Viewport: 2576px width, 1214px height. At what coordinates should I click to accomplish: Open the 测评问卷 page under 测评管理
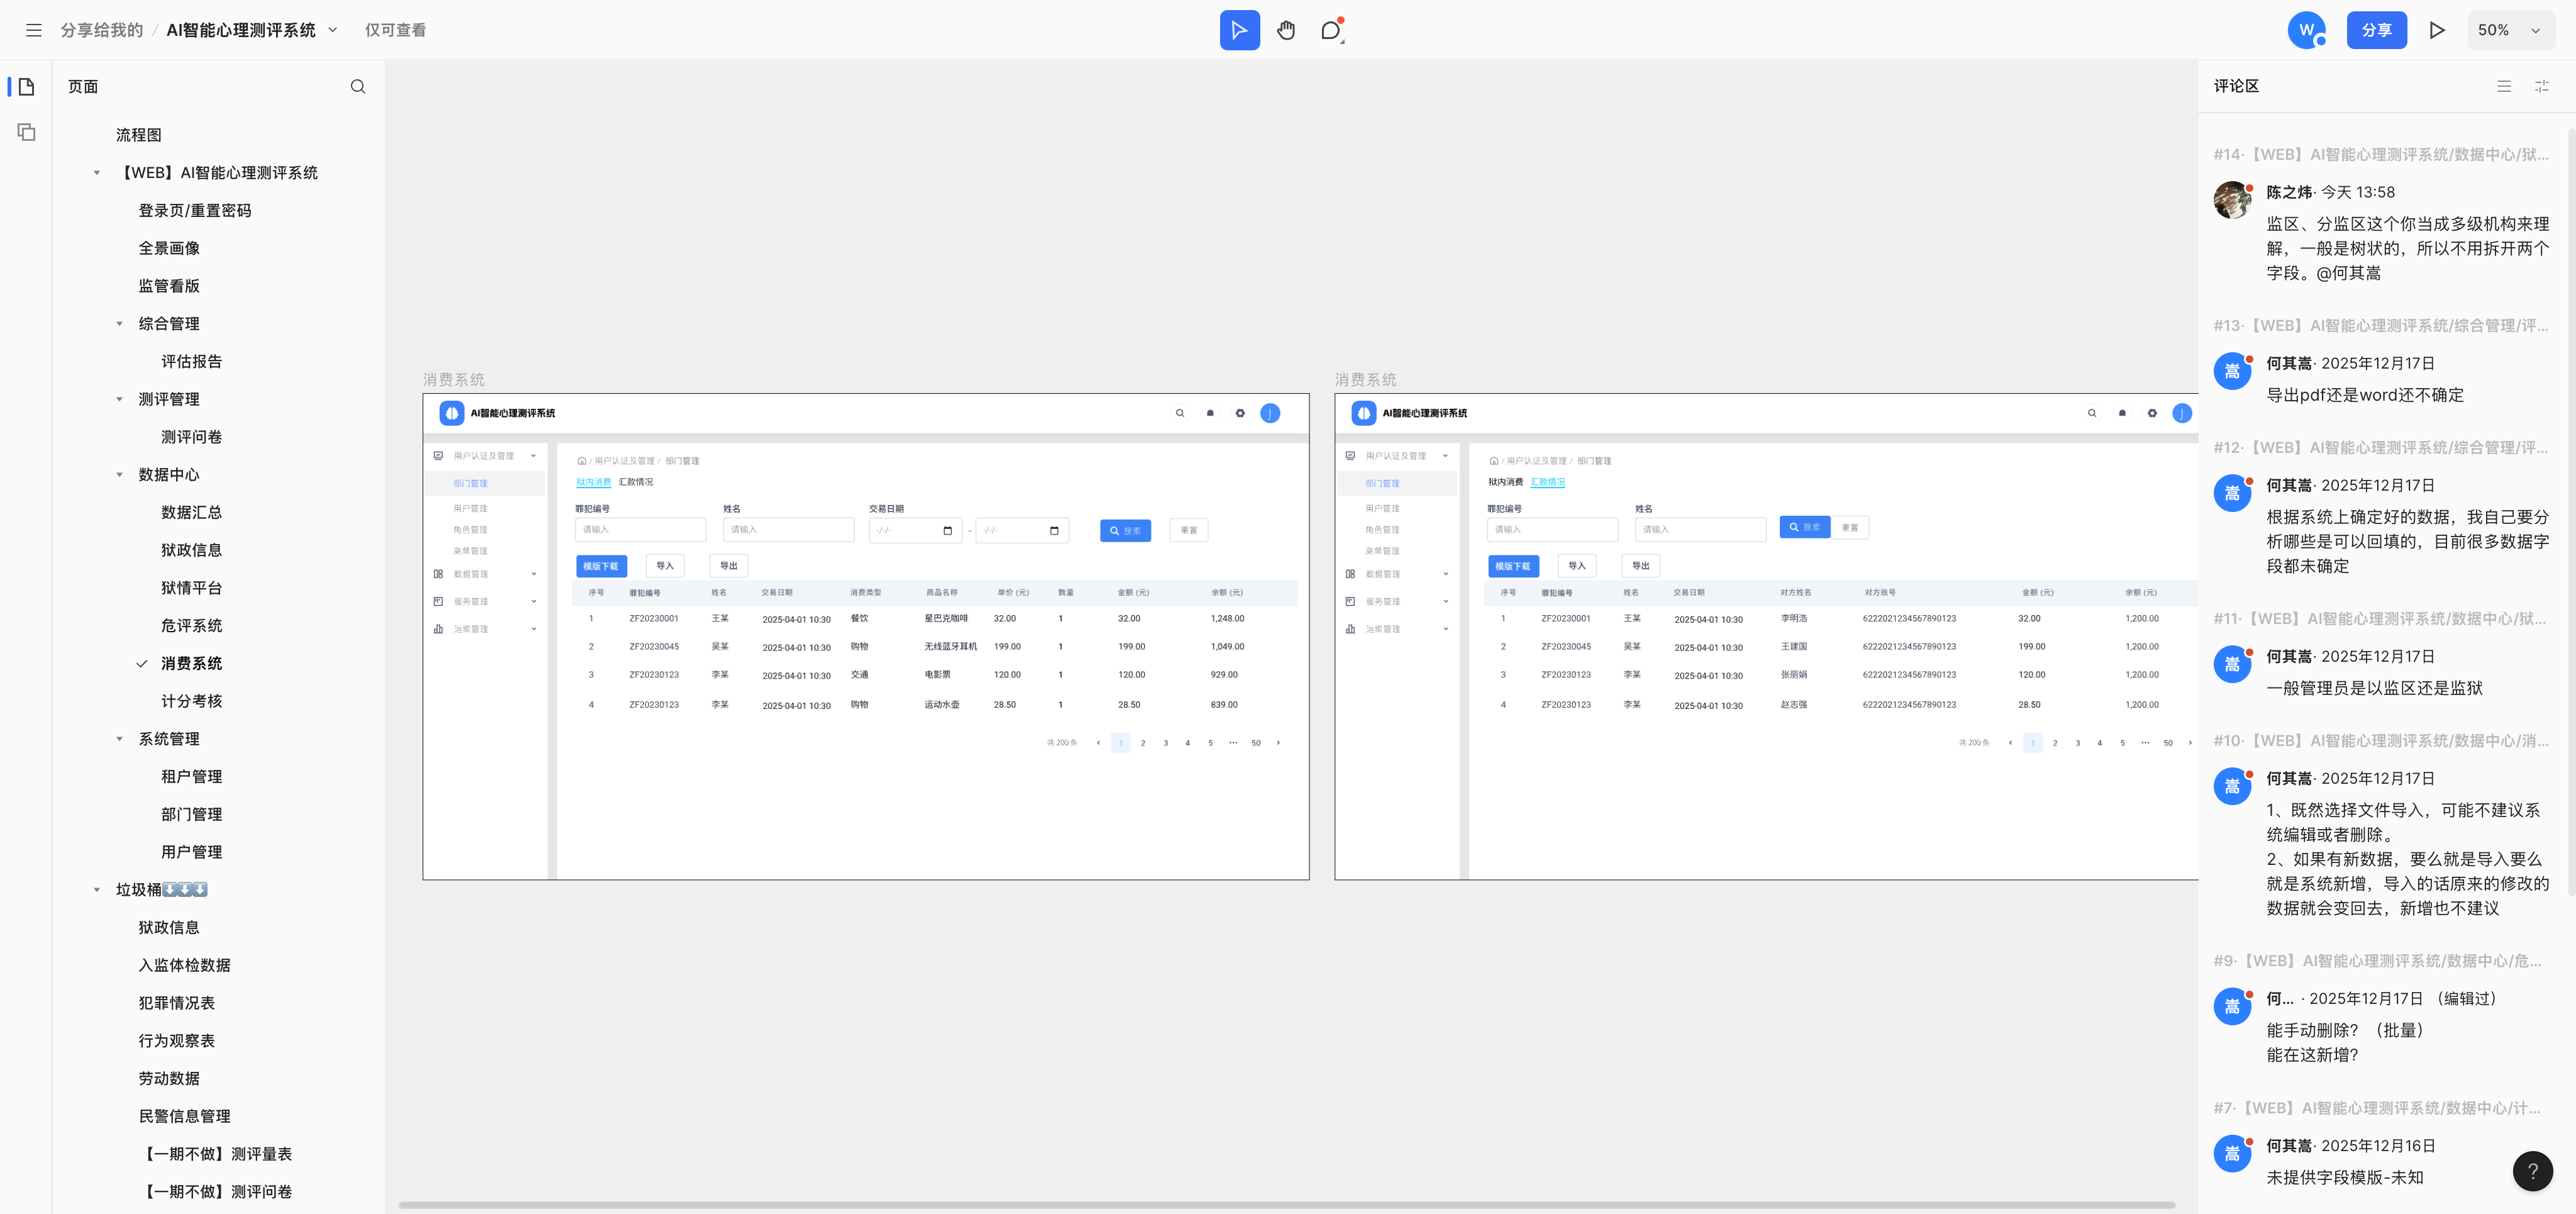coord(192,437)
